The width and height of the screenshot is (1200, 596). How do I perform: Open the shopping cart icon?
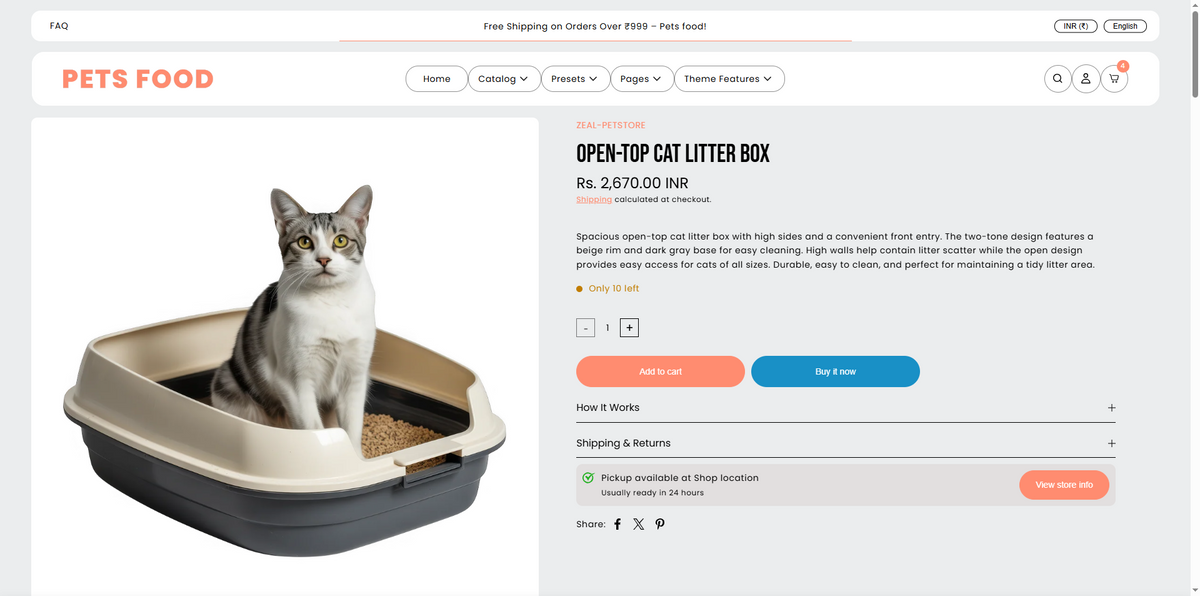coord(1114,79)
